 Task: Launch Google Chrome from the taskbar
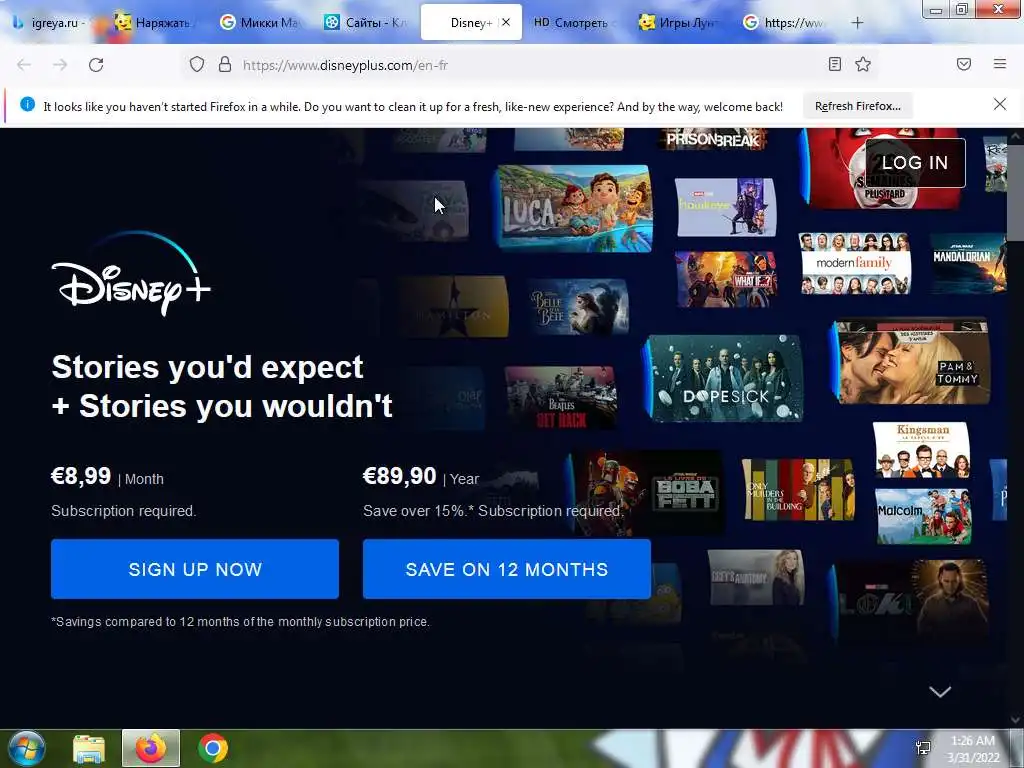pos(213,748)
